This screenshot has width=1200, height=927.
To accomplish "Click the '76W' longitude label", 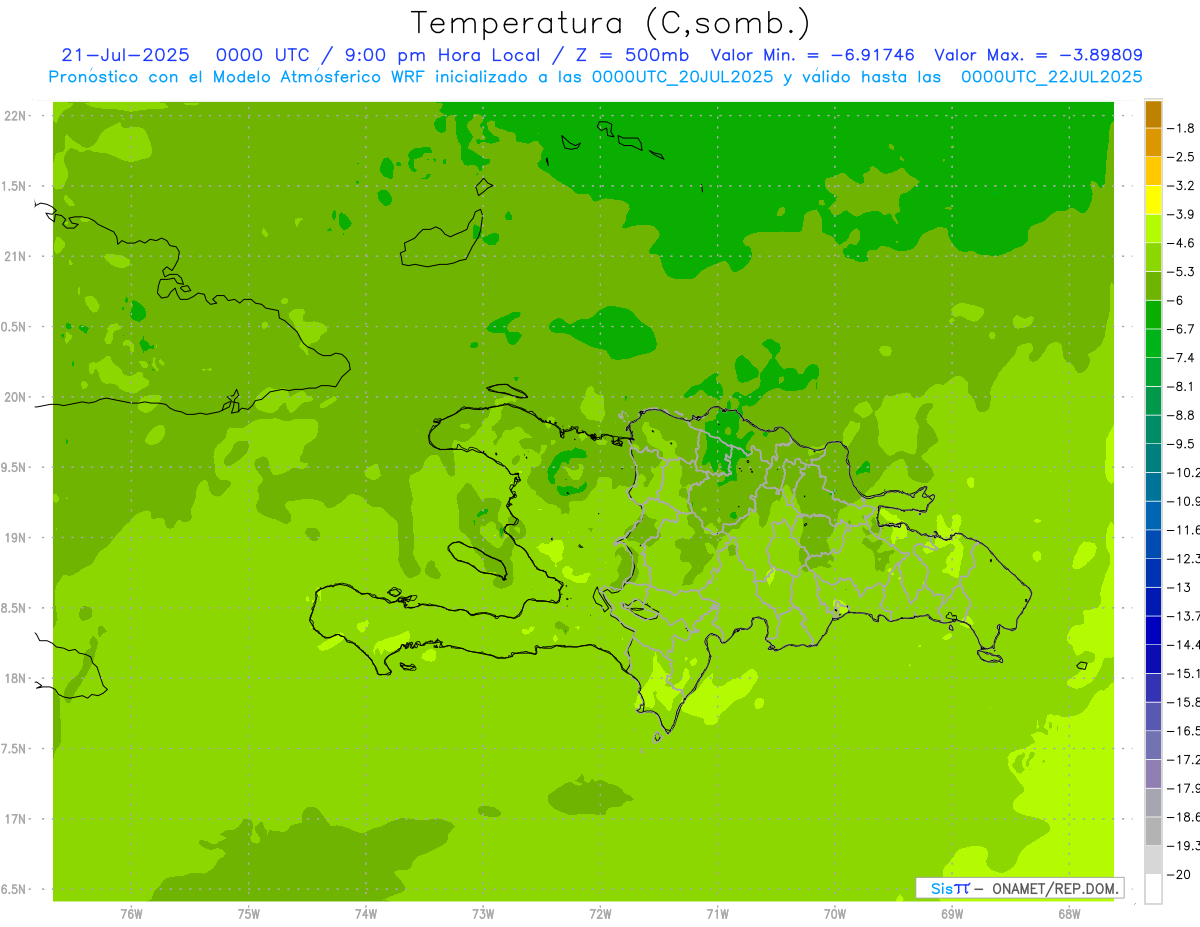I will coord(131,913).
